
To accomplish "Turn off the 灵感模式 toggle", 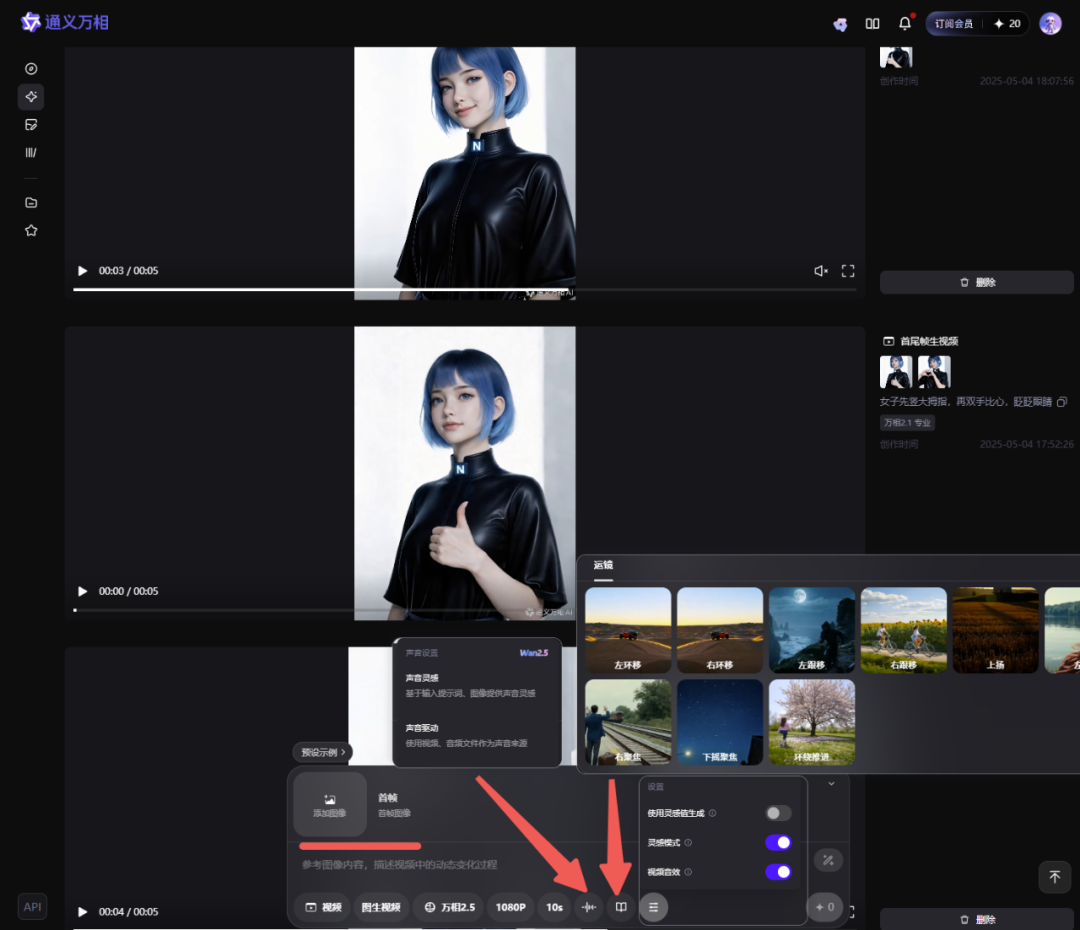I will [x=777, y=843].
